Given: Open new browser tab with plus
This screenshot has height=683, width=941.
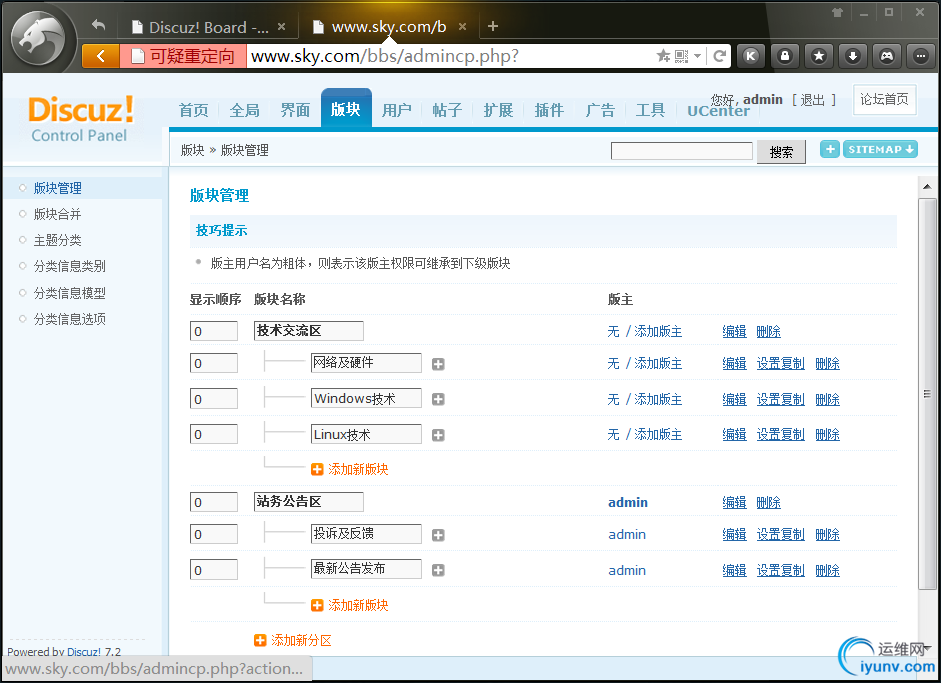Looking at the screenshot, I should click(493, 26).
